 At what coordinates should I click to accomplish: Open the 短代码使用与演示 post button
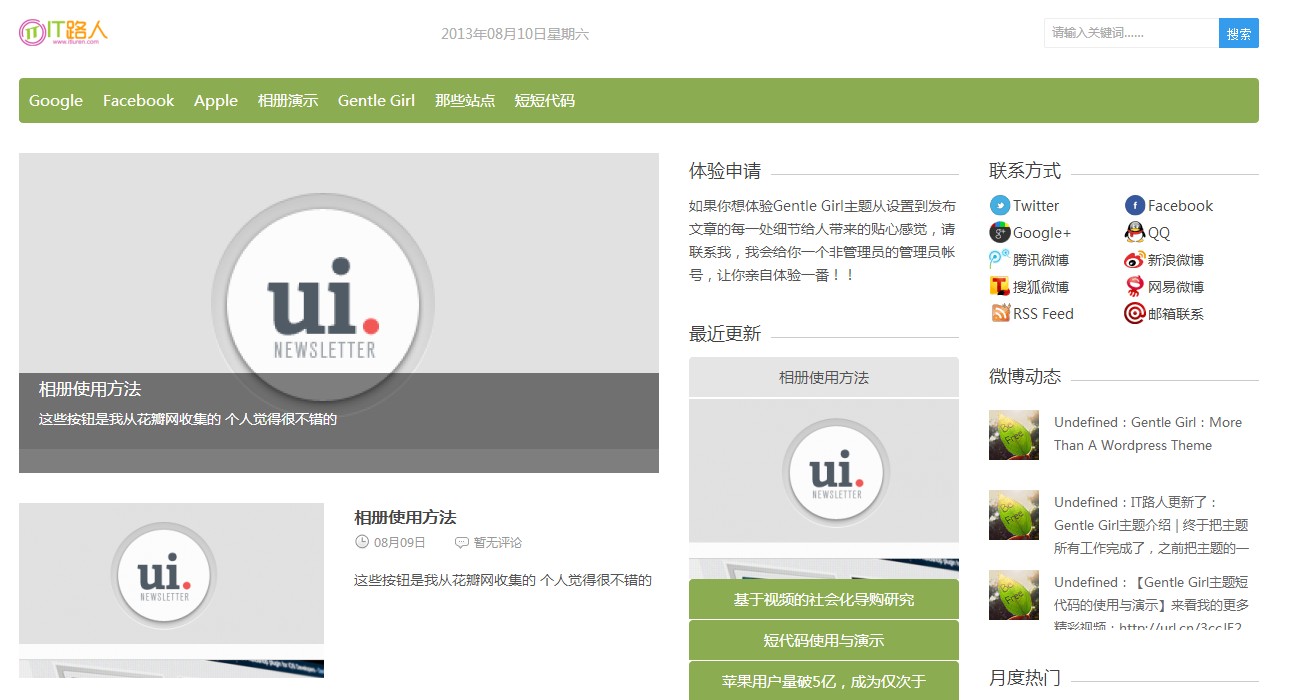(x=823, y=640)
